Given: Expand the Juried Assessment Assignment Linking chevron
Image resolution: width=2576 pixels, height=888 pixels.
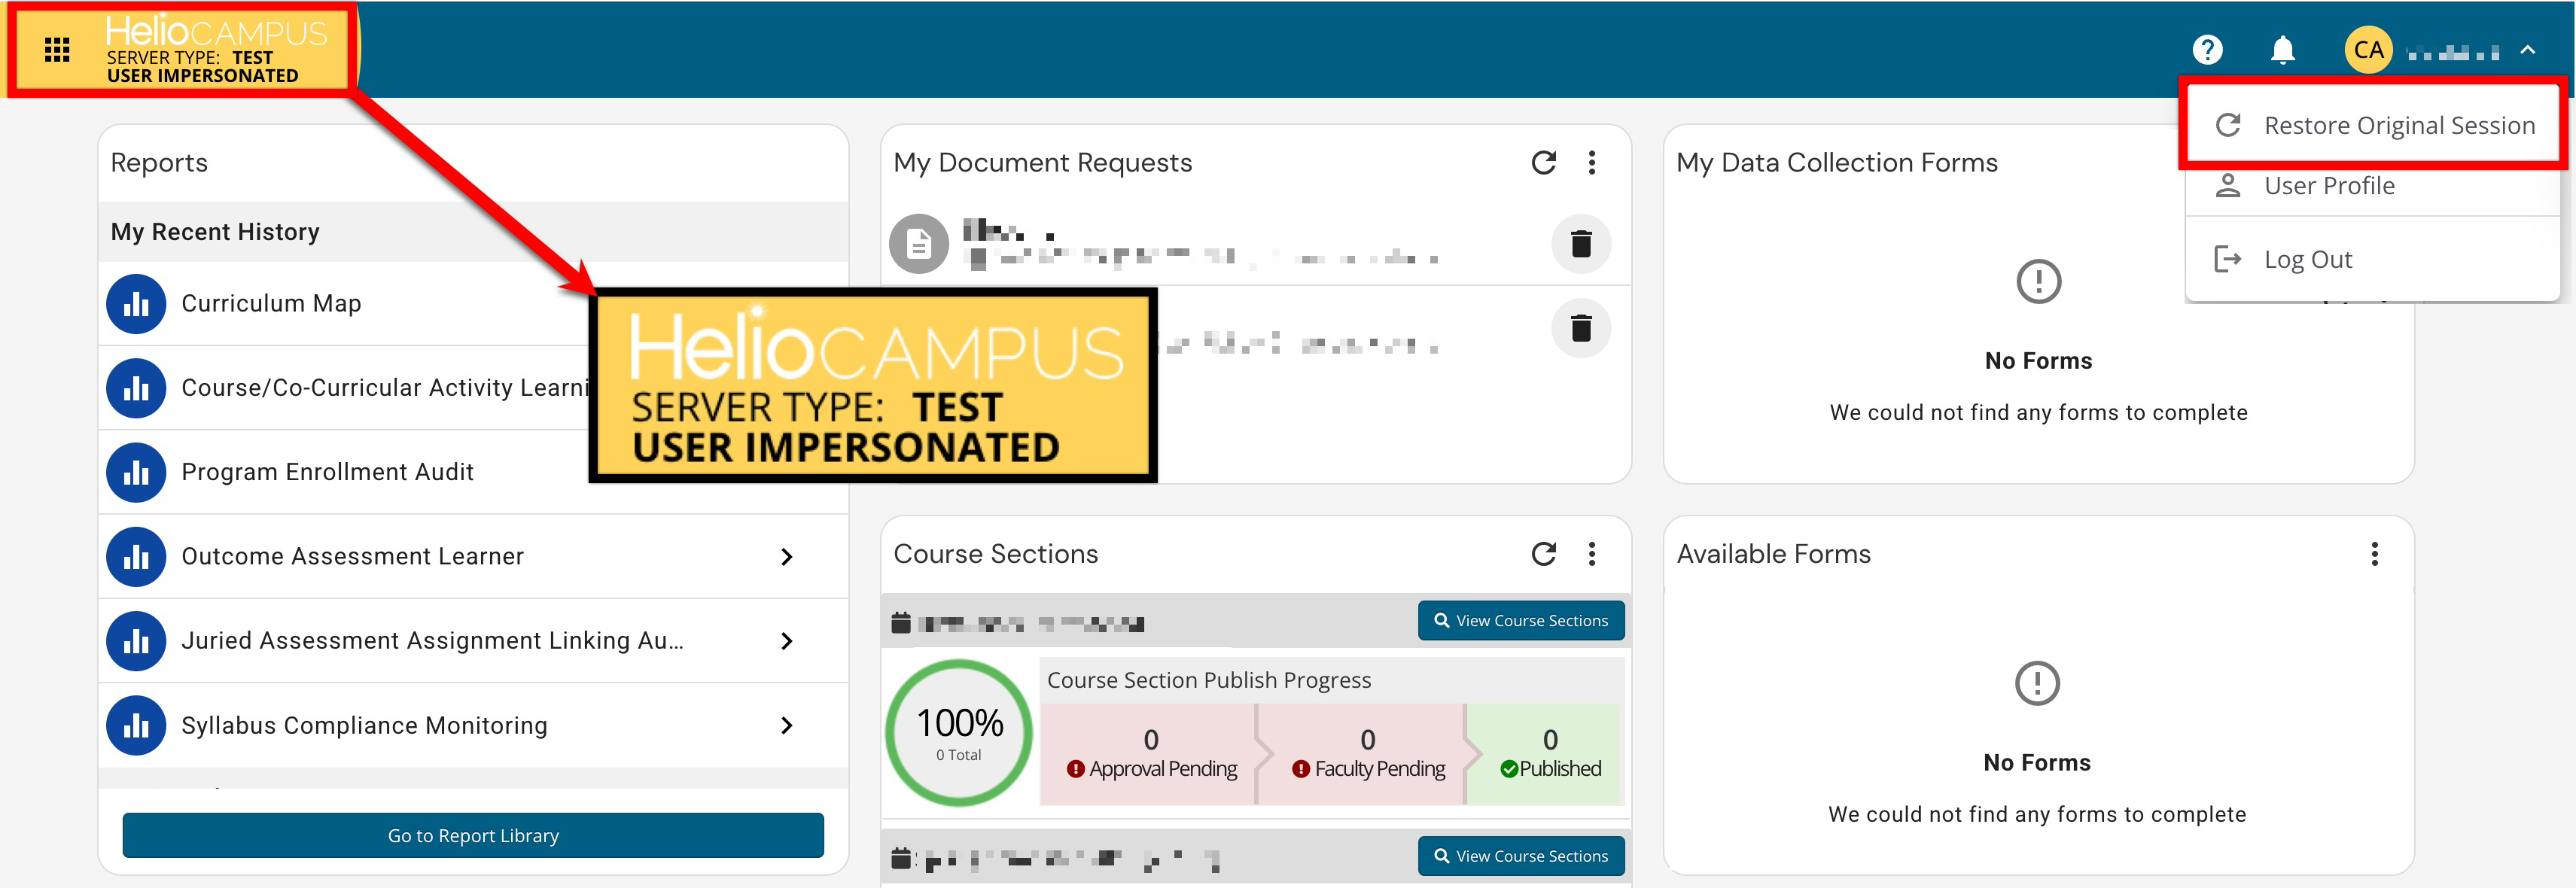Looking at the screenshot, I should pyautogui.click(x=787, y=641).
